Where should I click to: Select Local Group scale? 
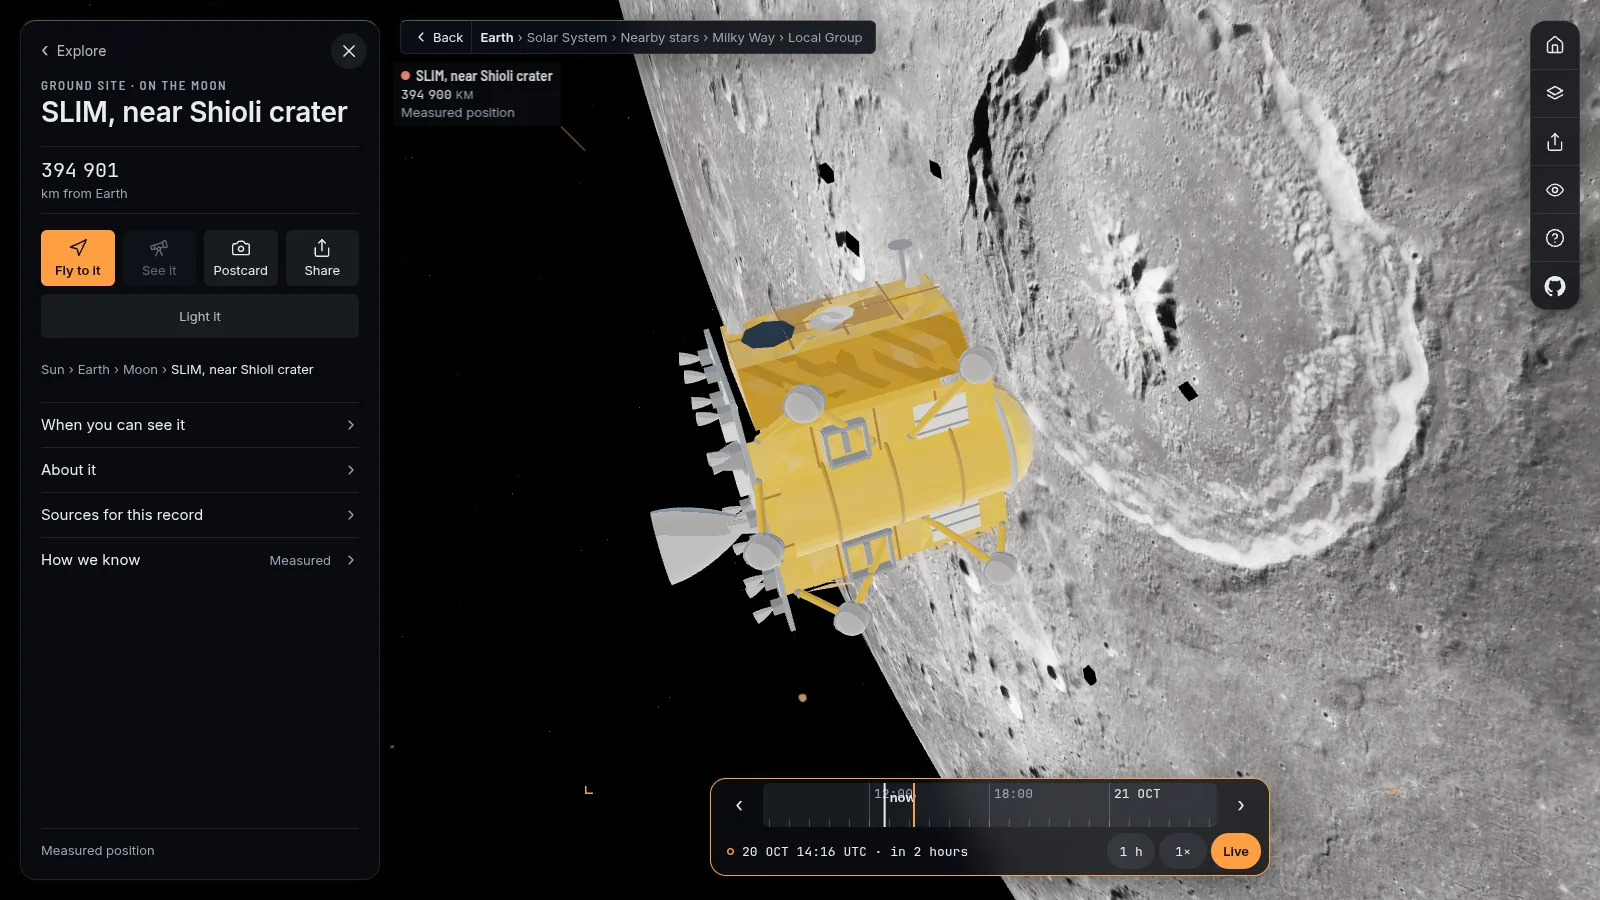[x=825, y=38]
